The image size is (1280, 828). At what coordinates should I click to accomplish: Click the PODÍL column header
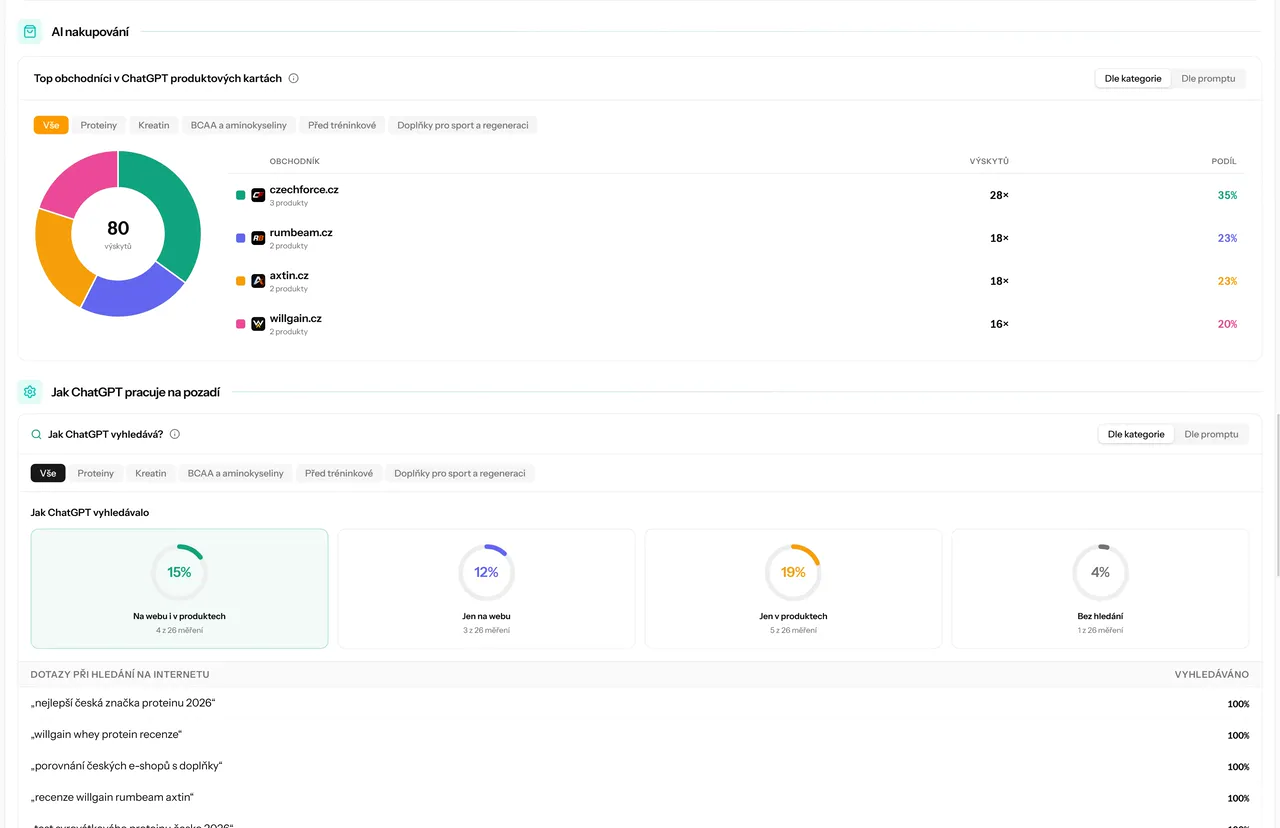(1224, 161)
